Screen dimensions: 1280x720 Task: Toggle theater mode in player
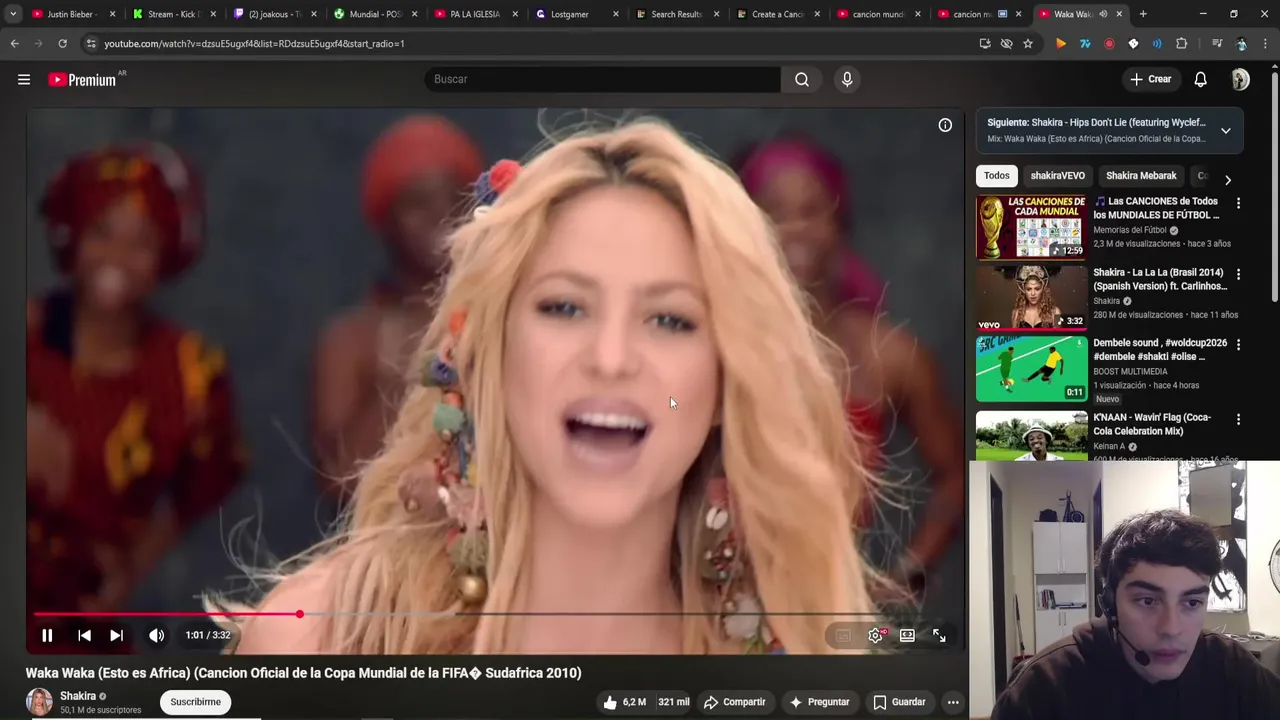[907, 635]
